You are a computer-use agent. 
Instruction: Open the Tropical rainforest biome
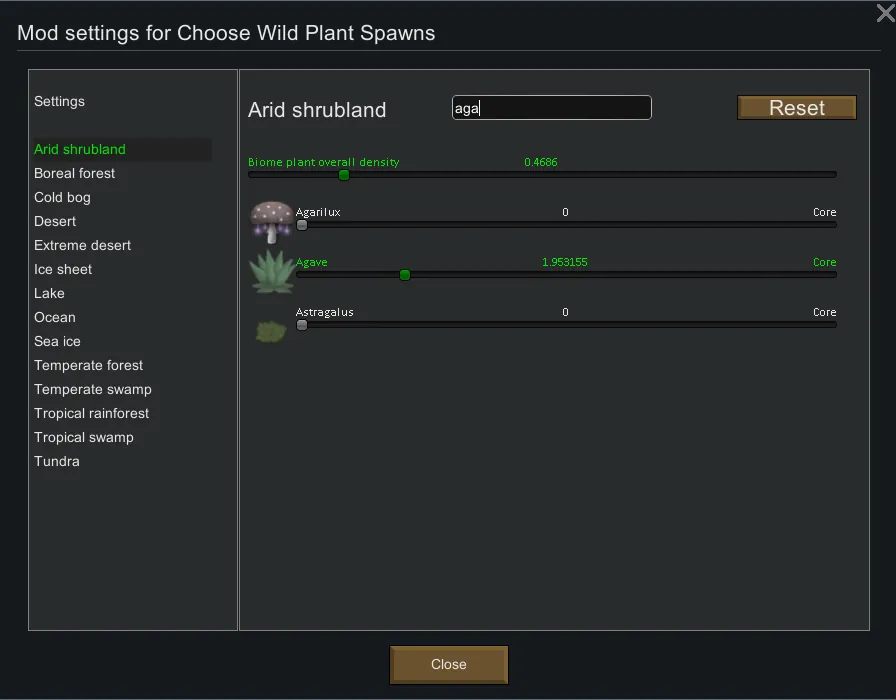tap(91, 413)
